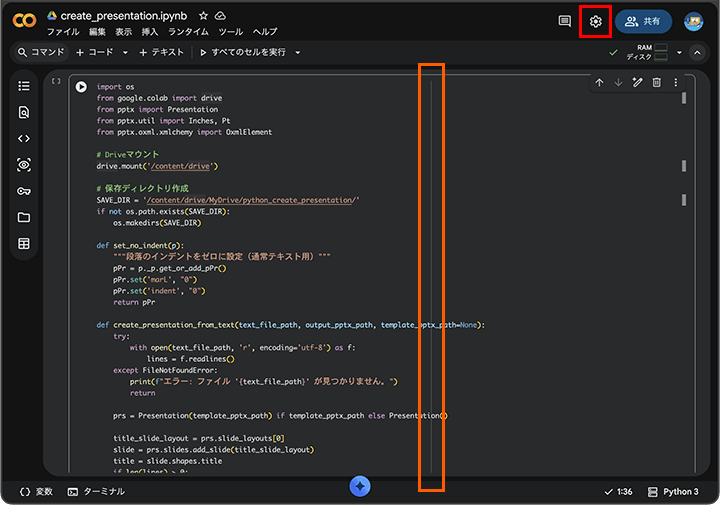
Task: Star the notebook create_presentation.ipynb
Action: pyautogui.click(x=203, y=16)
